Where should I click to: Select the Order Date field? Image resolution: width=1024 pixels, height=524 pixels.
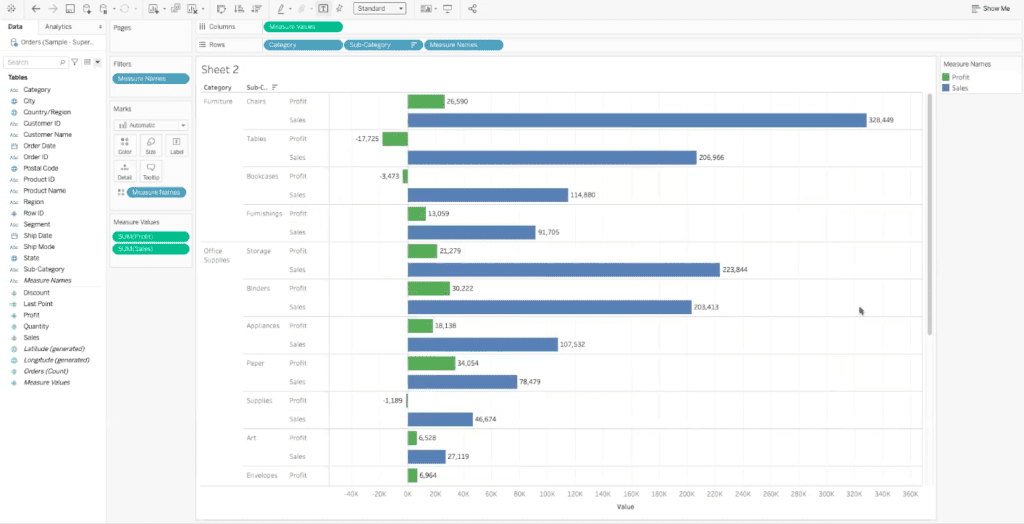click(x=40, y=146)
